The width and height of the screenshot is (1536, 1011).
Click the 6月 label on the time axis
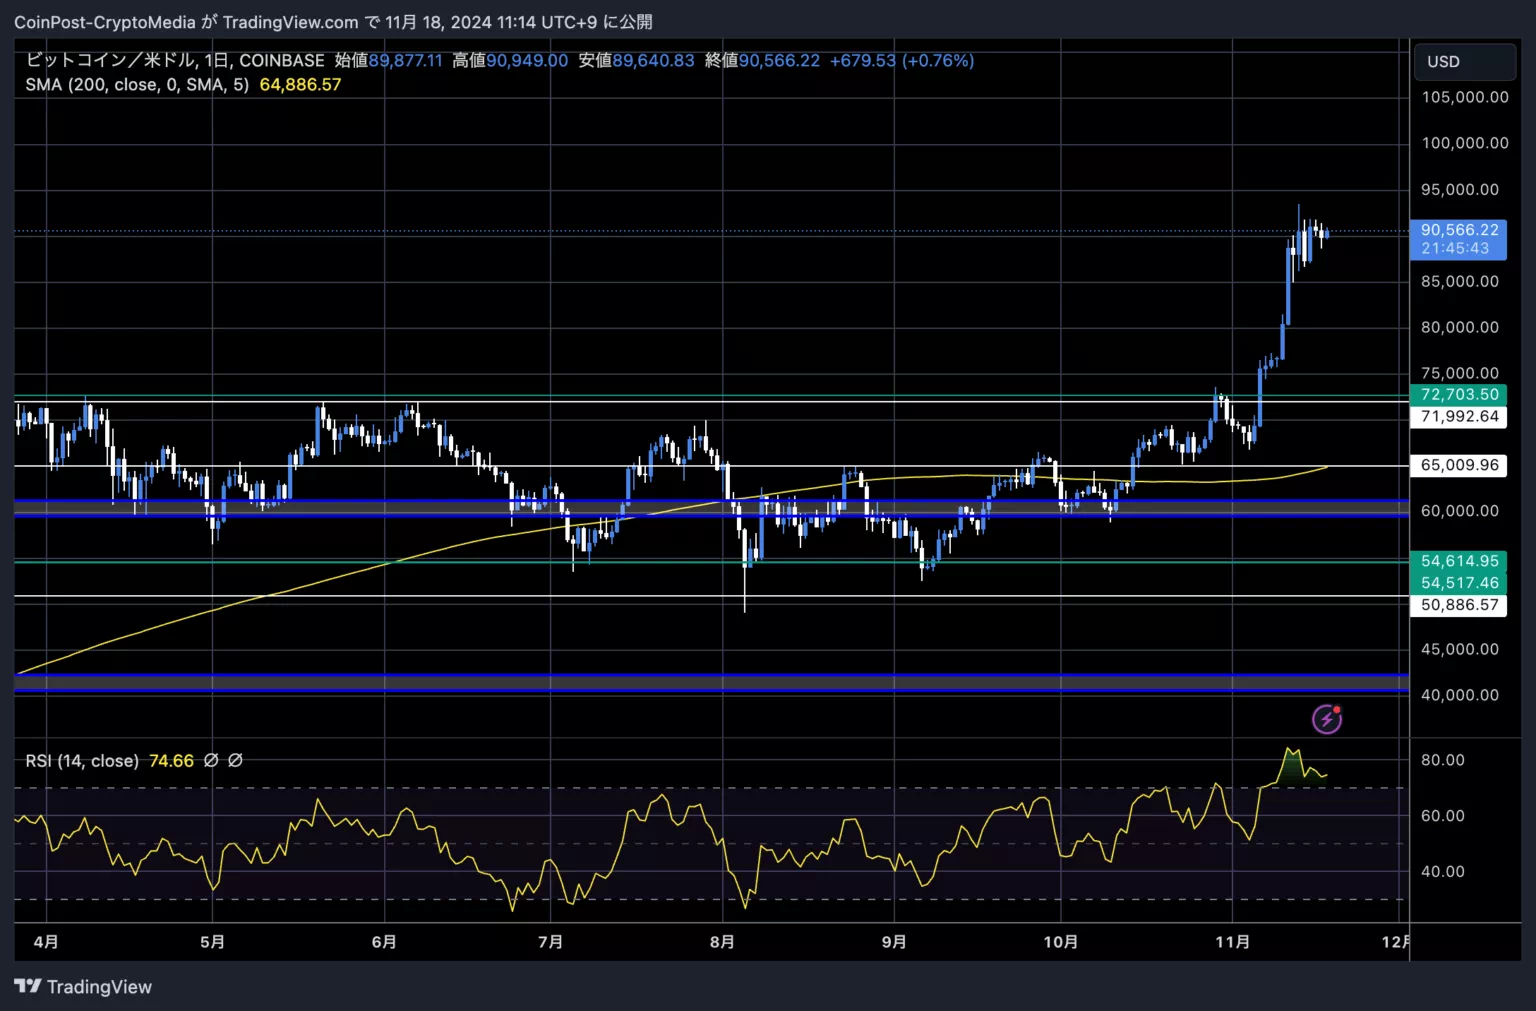384,942
